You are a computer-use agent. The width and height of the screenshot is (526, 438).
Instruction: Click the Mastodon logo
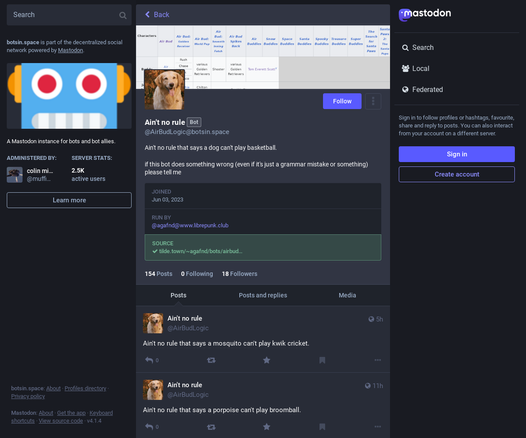(x=425, y=14)
